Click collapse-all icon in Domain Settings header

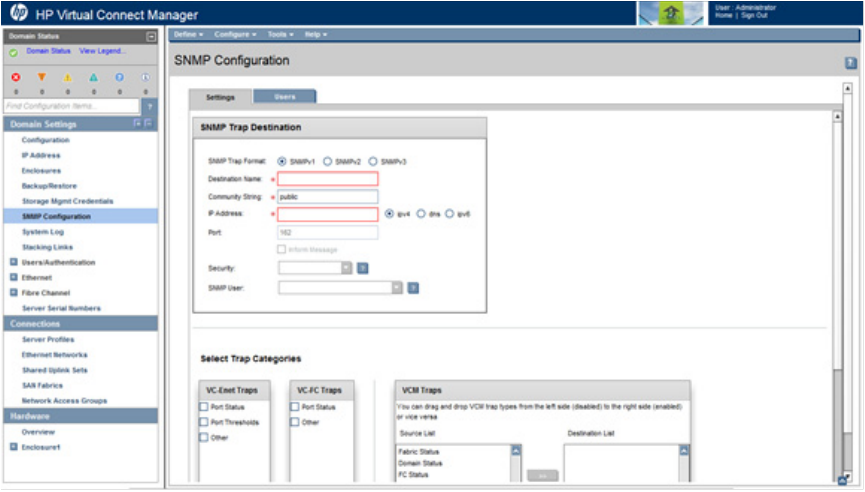148,124
